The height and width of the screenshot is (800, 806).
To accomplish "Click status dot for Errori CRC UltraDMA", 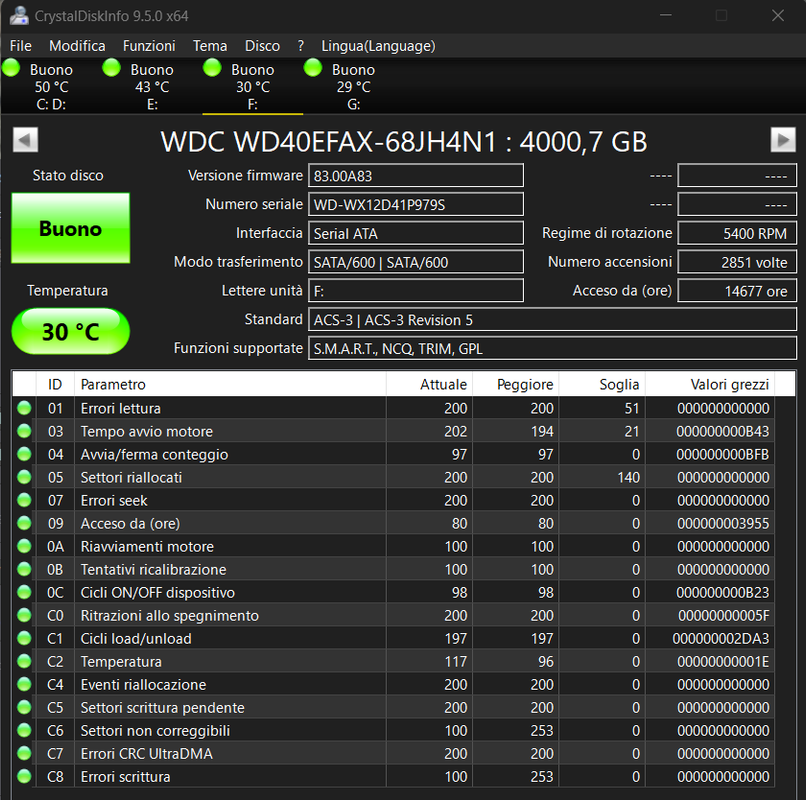I will coord(24,753).
